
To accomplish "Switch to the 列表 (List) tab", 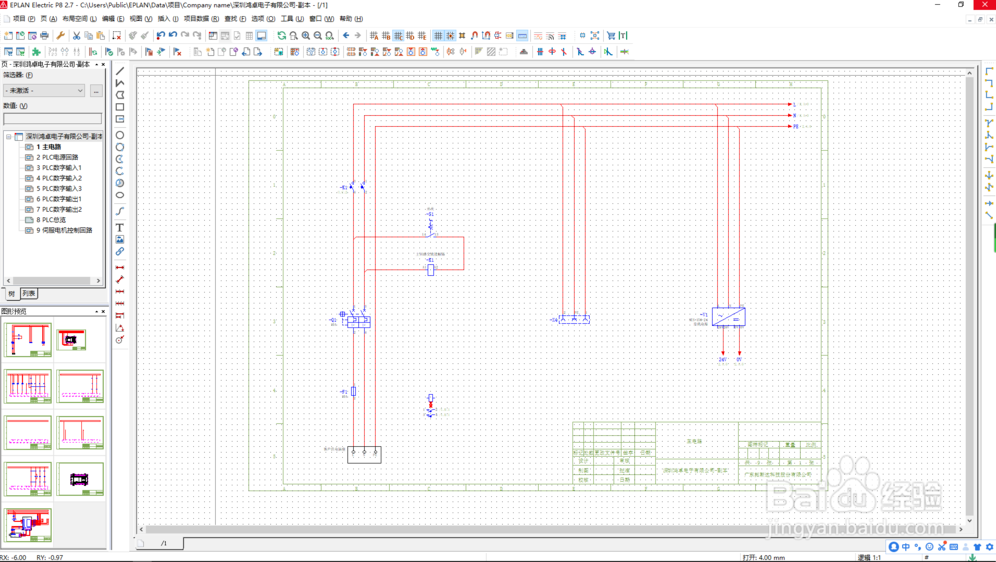I will pos(29,294).
